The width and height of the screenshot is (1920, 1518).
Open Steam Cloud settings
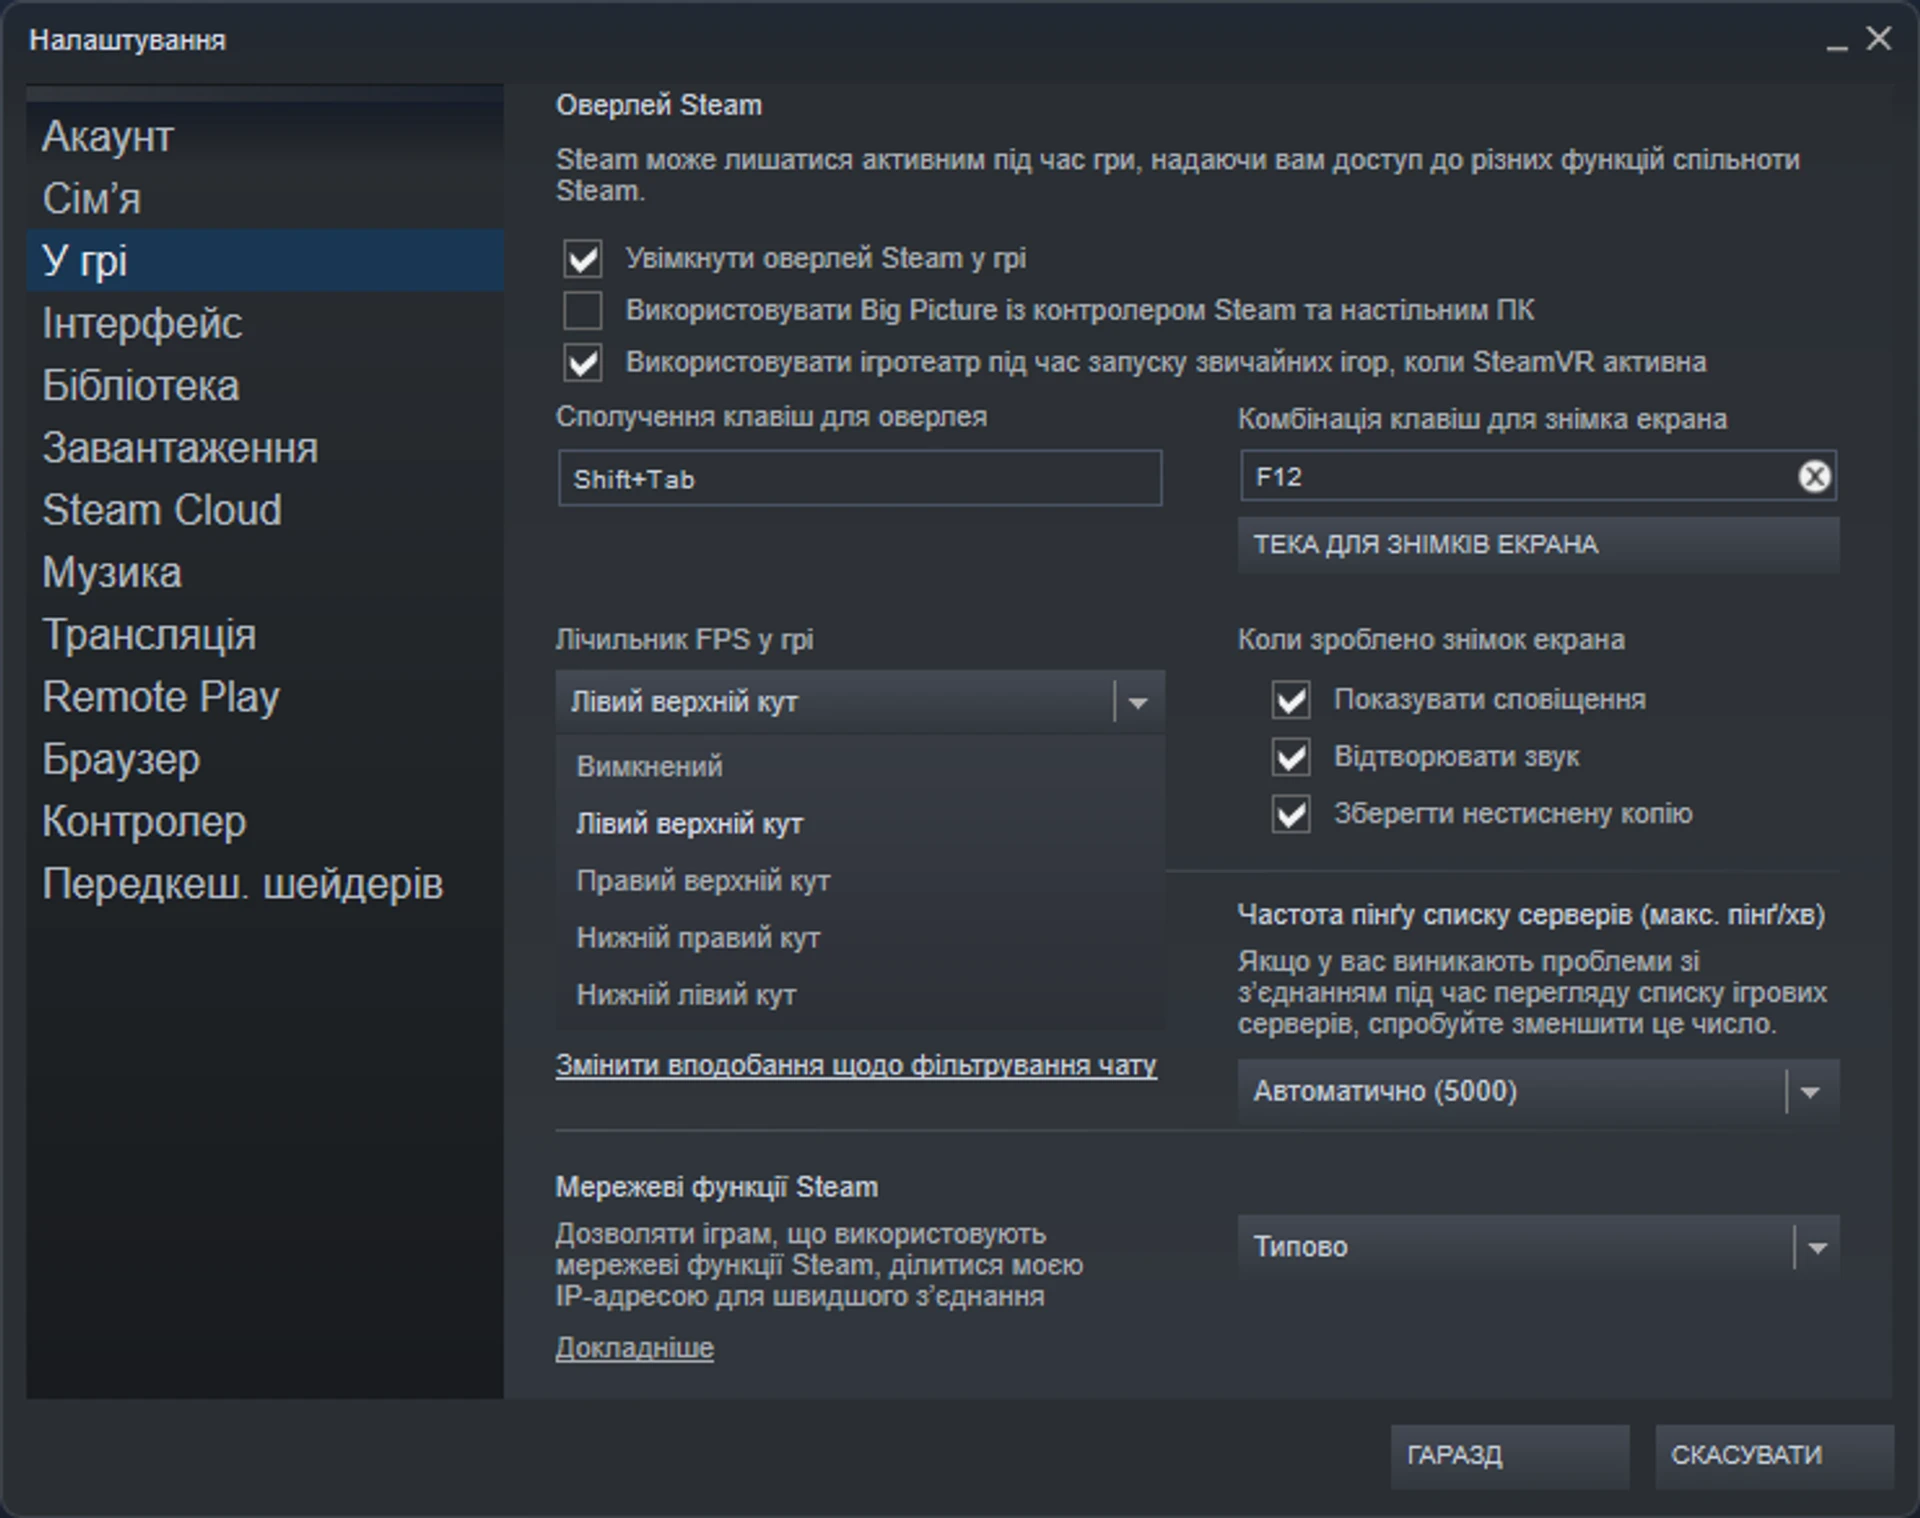265,510
